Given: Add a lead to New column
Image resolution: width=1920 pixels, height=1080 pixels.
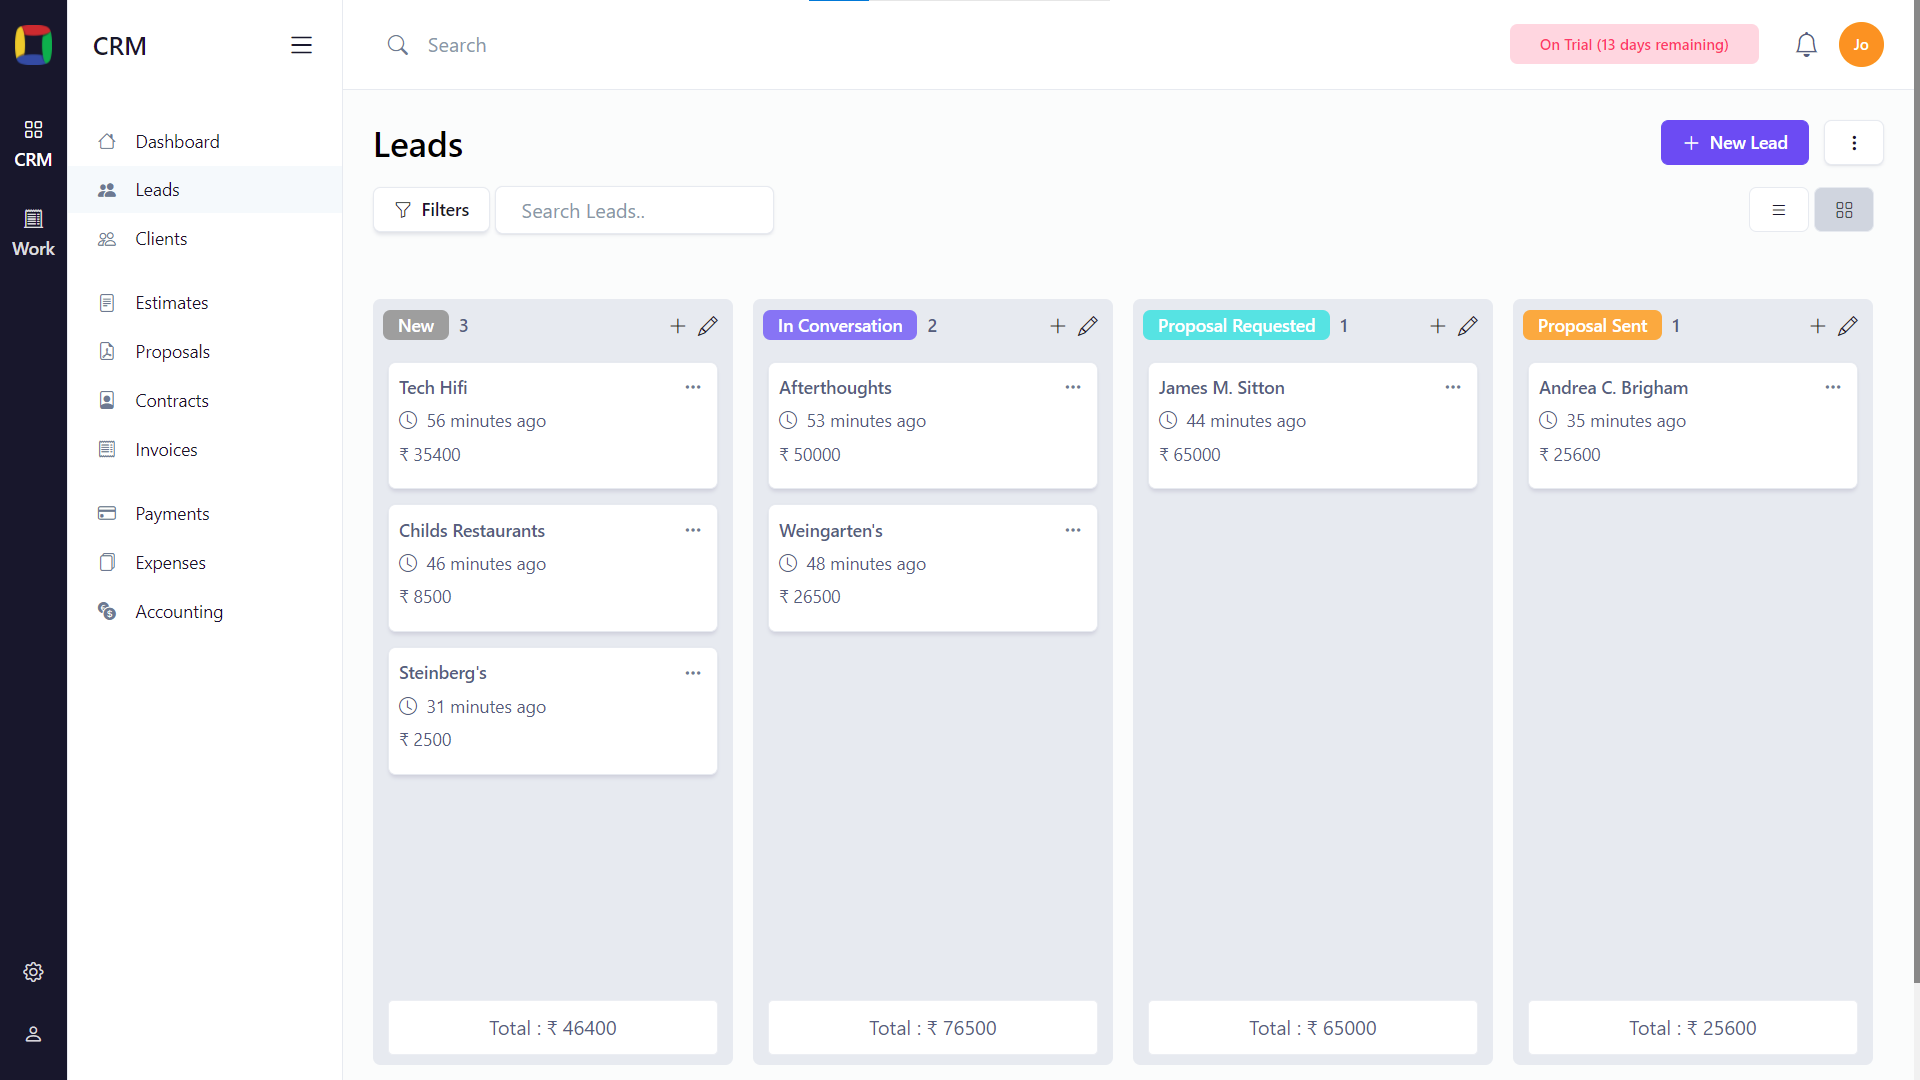Looking at the screenshot, I should click(x=678, y=326).
